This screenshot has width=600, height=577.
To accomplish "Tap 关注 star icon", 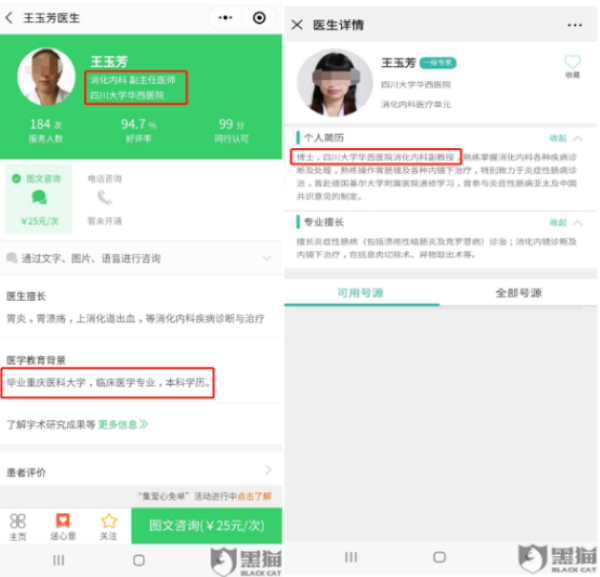I will pos(109,526).
